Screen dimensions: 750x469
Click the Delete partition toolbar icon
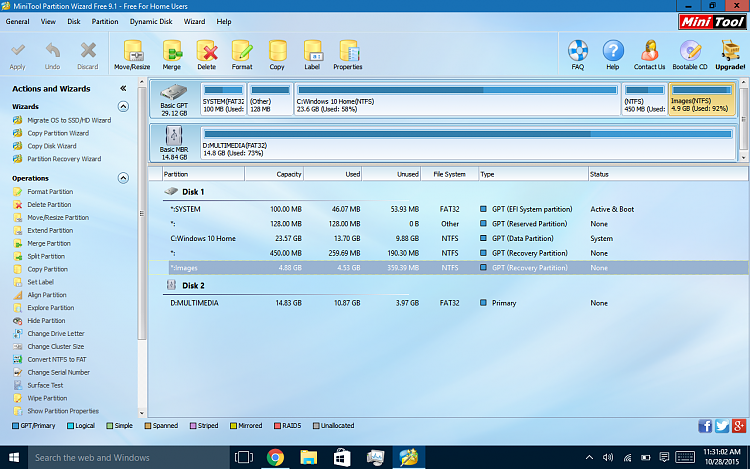tap(207, 52)
